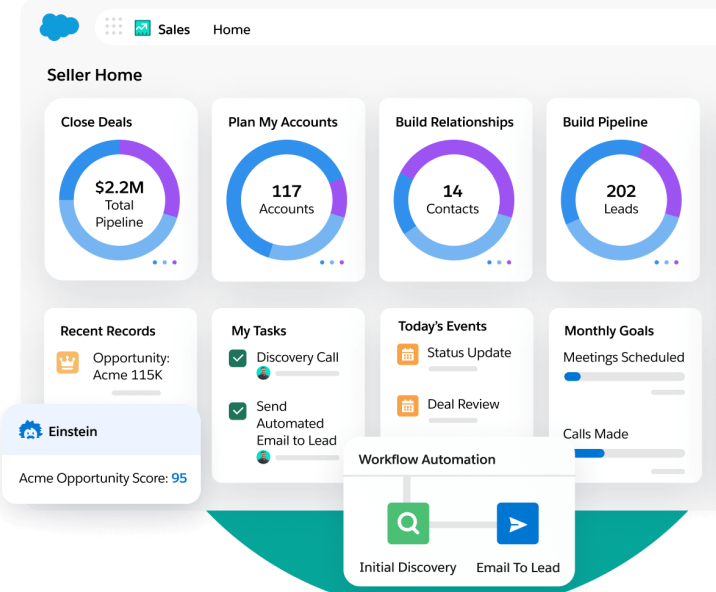Screen dimensions: 716x592
Task: Click purple legend dot in Build Pipeline
Action: pyautogui.click(x=676, y=262)
